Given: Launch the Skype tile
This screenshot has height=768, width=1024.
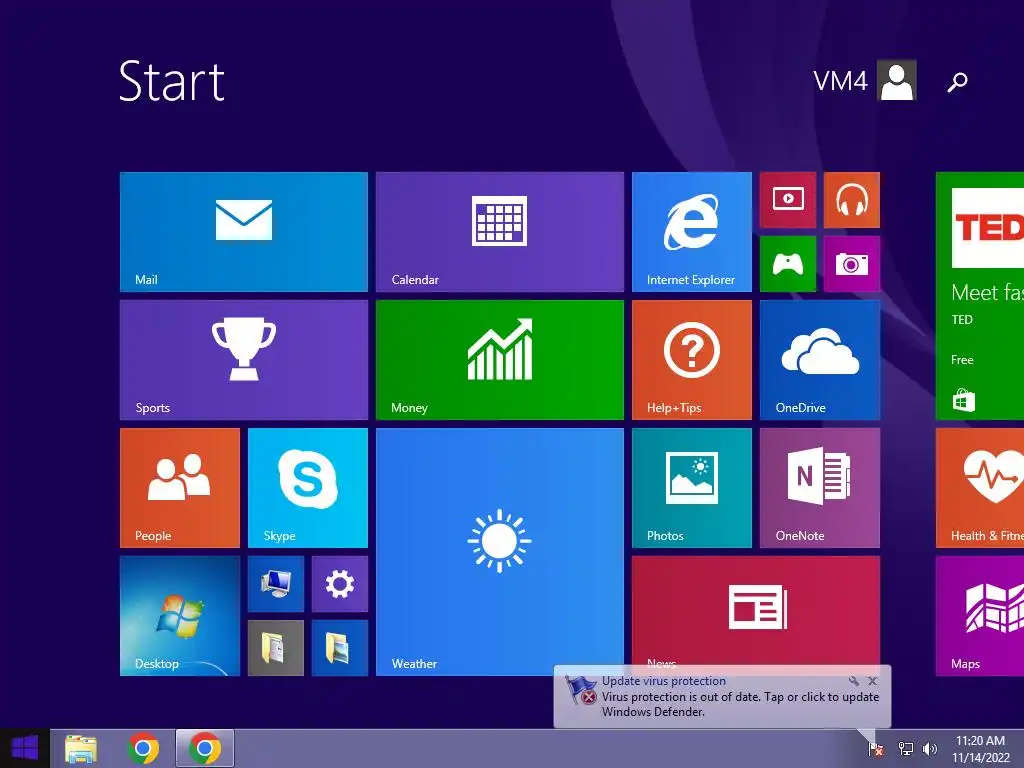Looking at the screenshot, I should [x=308, y=488].
